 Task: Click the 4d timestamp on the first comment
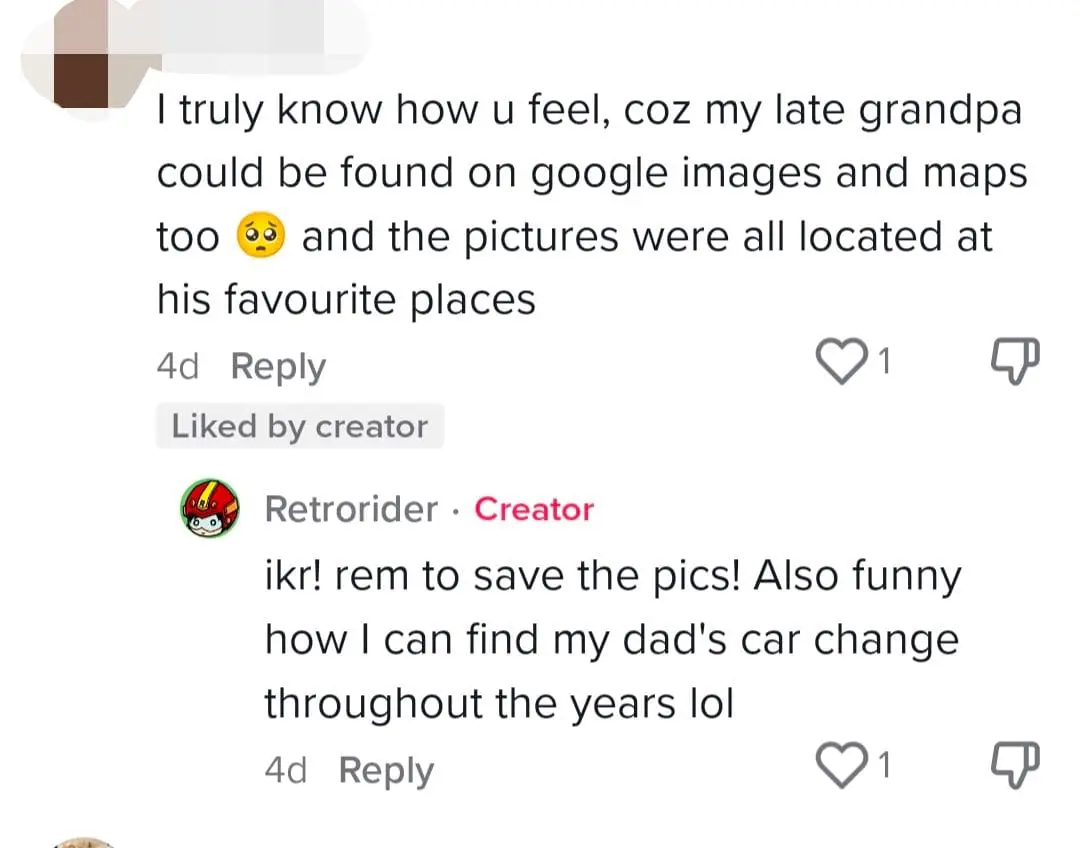[x=176, y=365]
